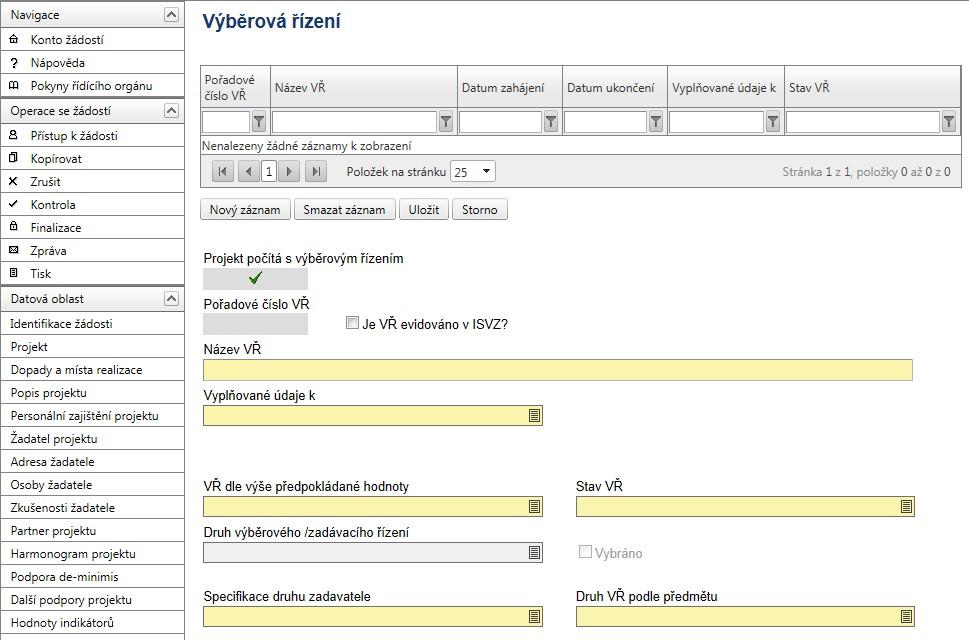Open Žadatel projektu section
The height and width of the screenshot is (640, 969).
pos(92,439)
